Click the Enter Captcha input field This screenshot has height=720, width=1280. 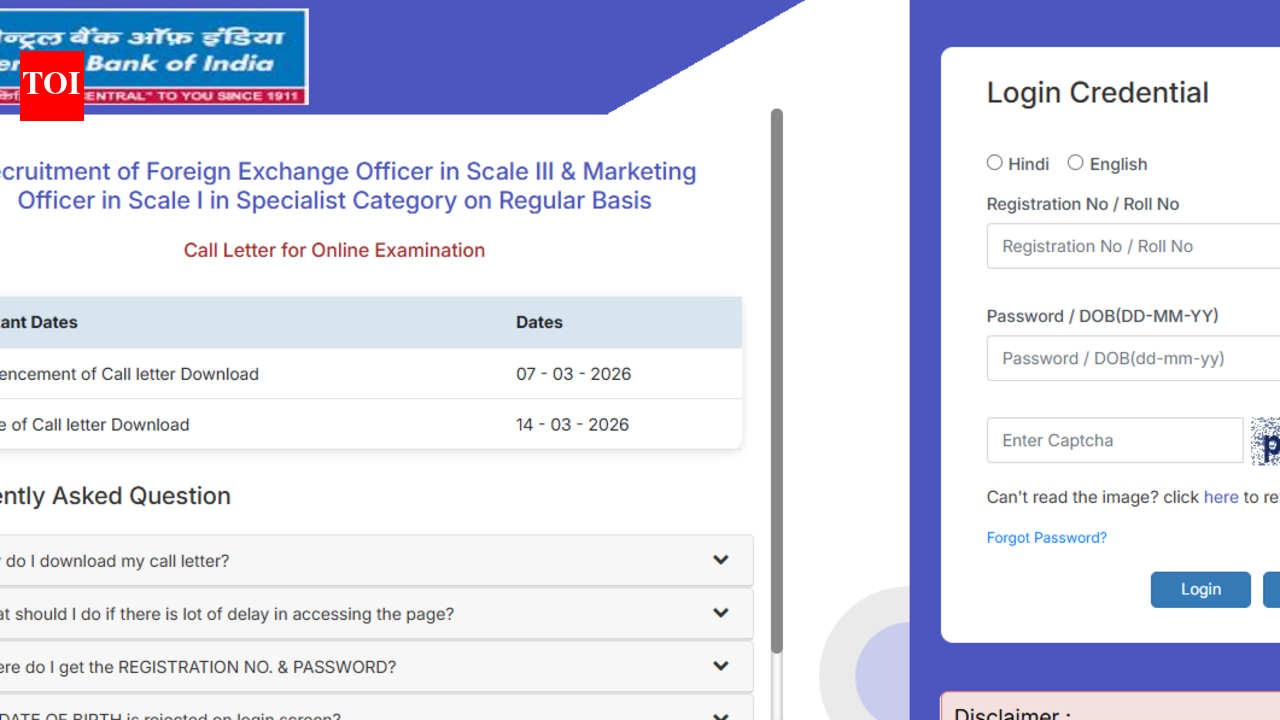1114,440
